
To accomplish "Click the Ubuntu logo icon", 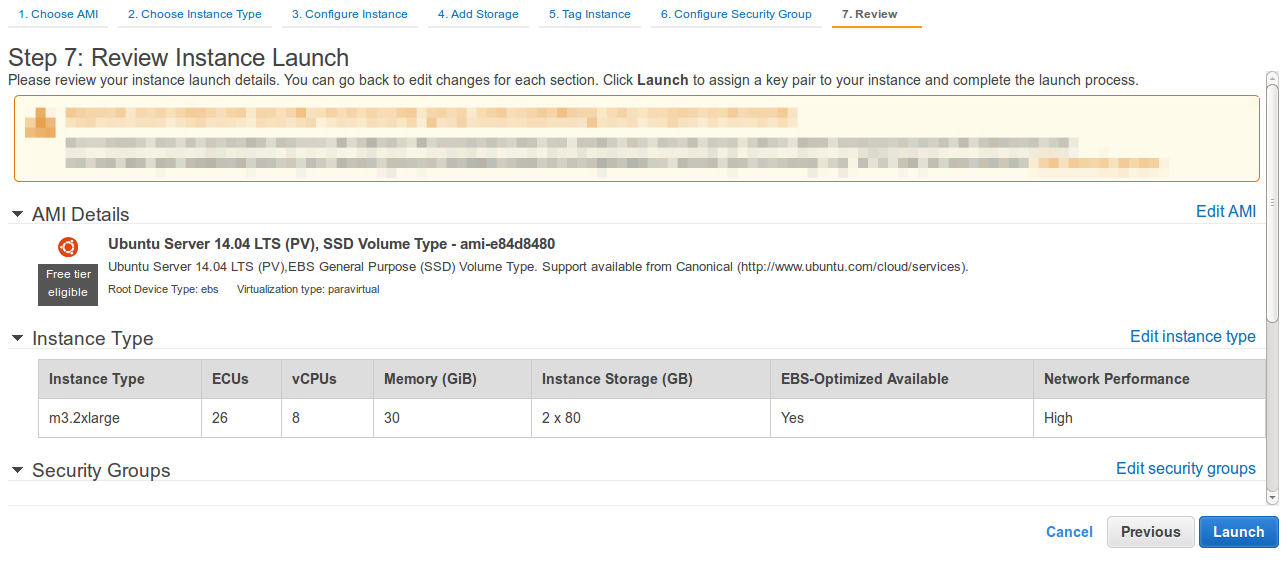I will [x=68, y=247].
